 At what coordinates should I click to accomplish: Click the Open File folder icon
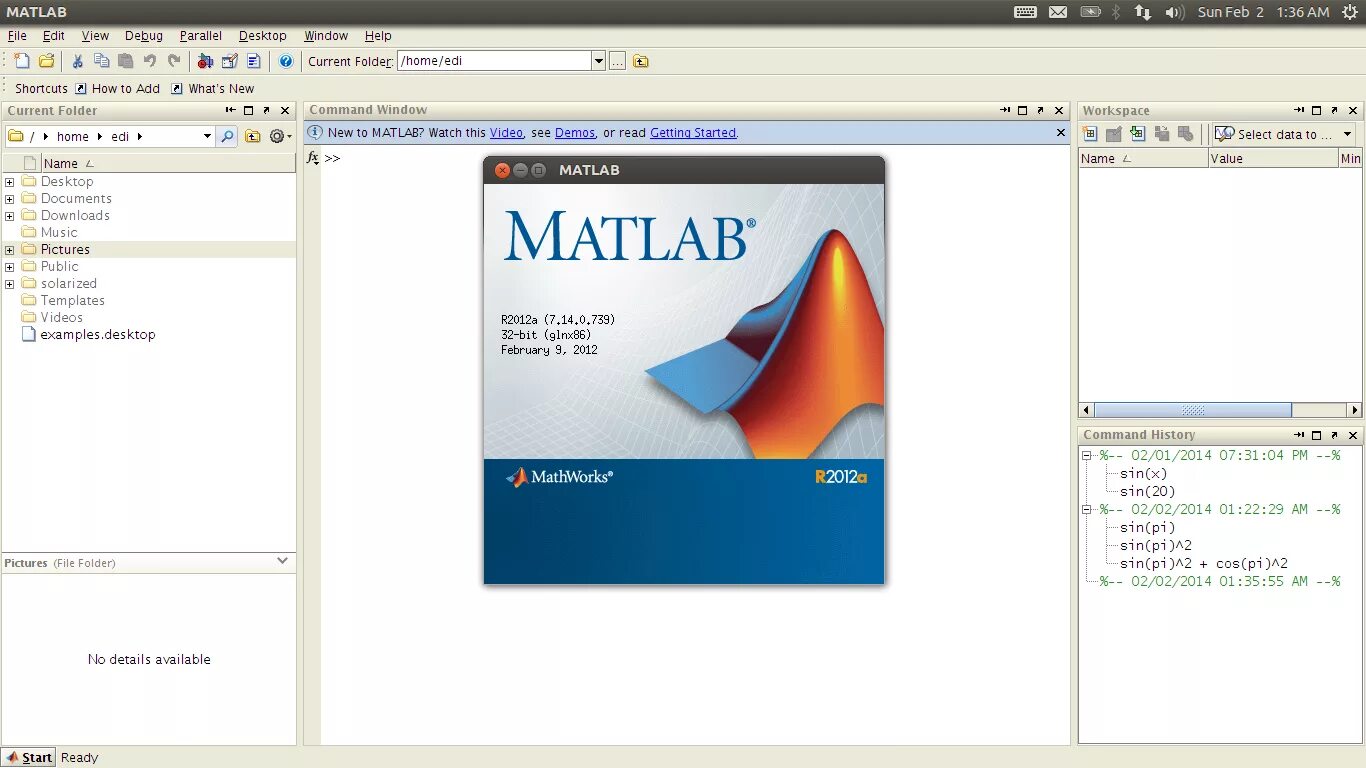pyautogui.click(x=46, y=61)
